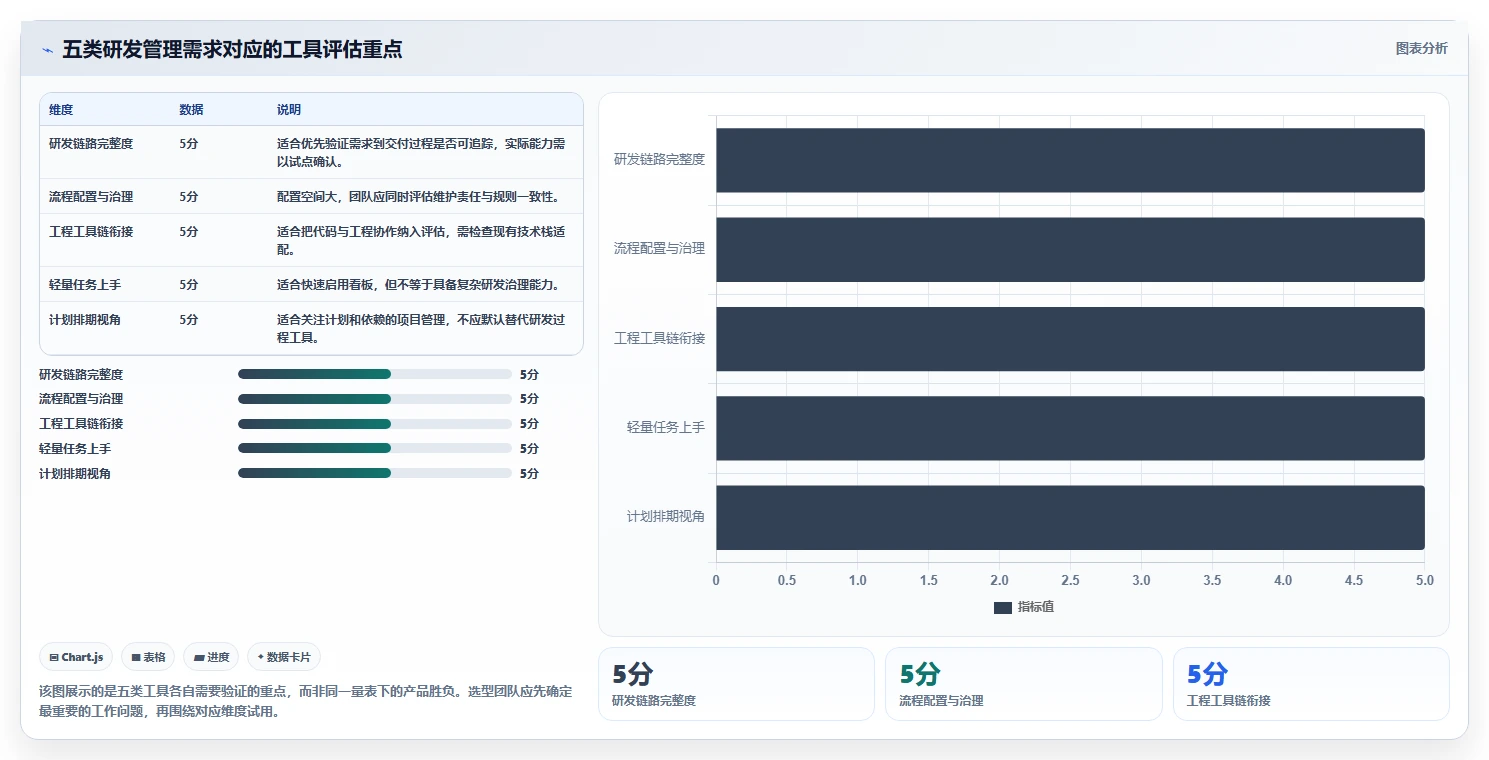Click the 指标值 legend color box
Screen dimensions: 1489x760
tap(1003, 607)
